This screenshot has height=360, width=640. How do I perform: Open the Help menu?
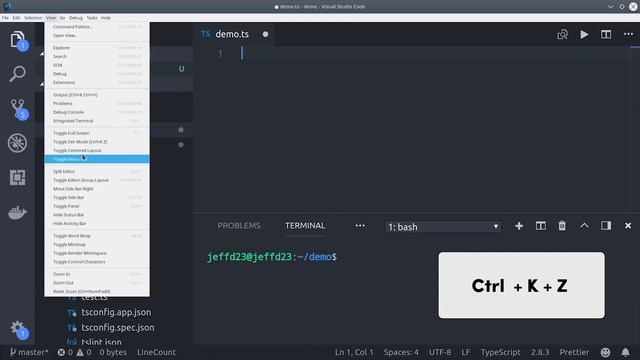pos(106,18)
